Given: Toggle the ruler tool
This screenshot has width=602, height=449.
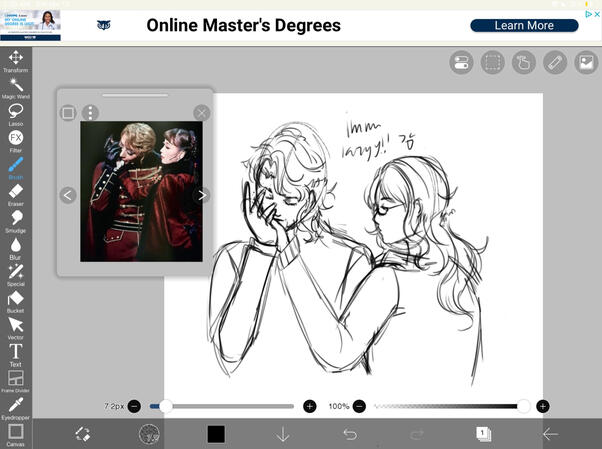Looking at the screenshot, I should (x=554, y=63).
